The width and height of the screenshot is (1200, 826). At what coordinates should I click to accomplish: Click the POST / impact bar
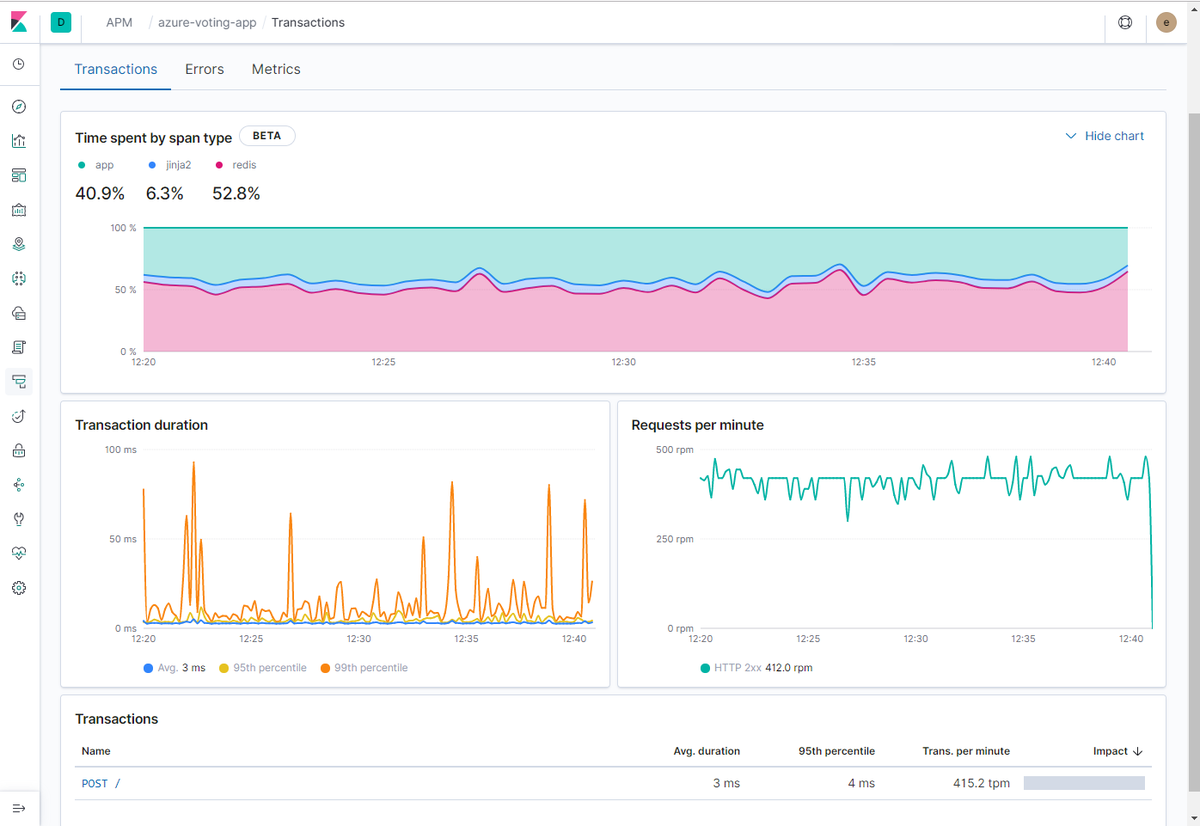[x=1084, y=784]
